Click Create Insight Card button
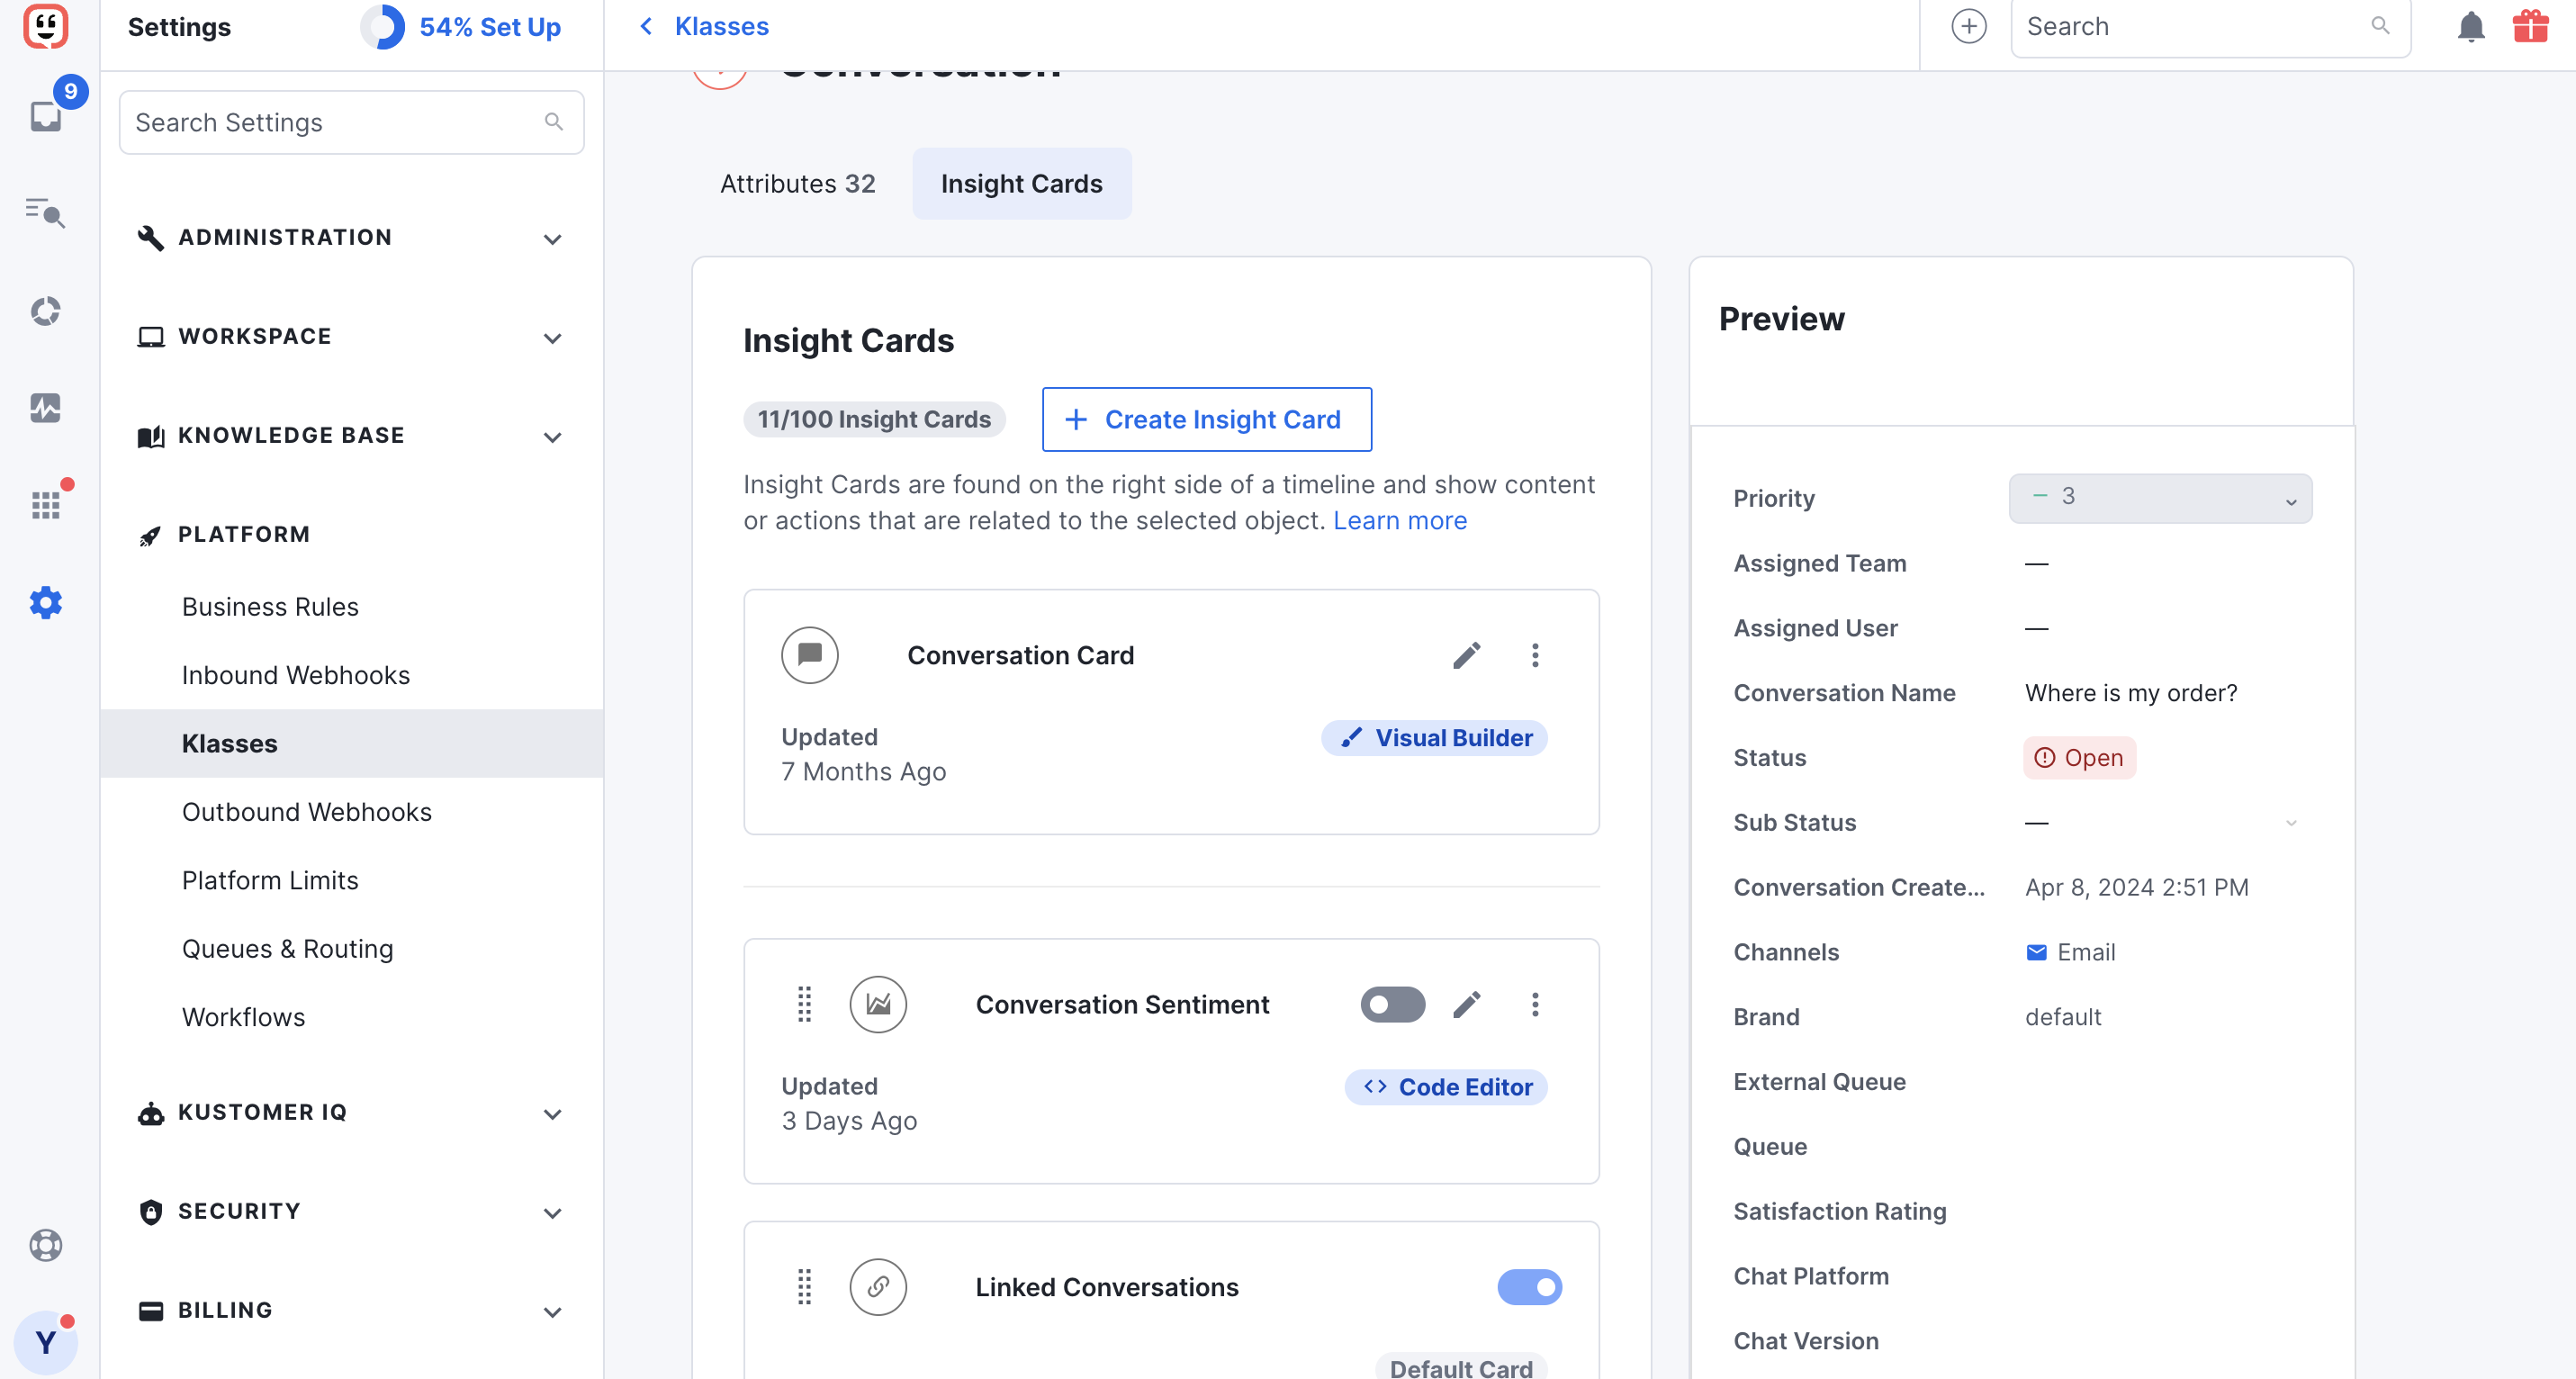2576x1379 pixels. pyautogui.click(x=1206, y=419)
